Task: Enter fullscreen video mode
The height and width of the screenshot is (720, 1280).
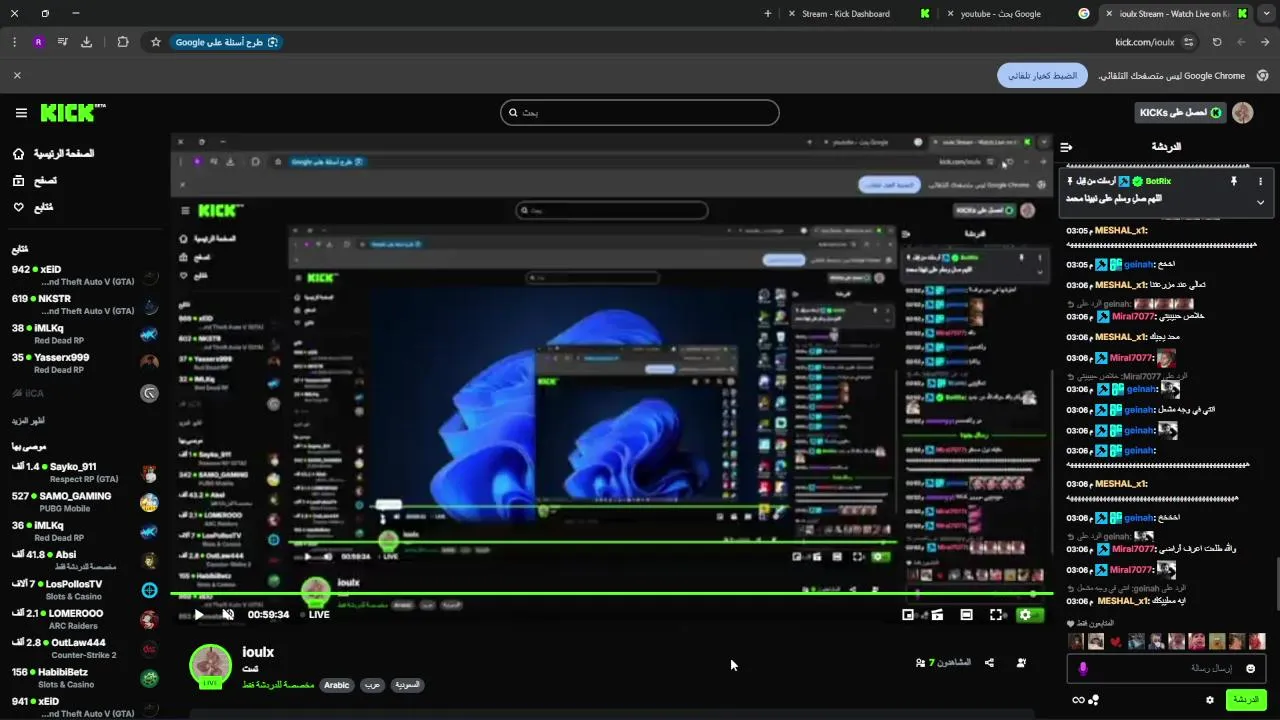Action: [x=996, y=615]
